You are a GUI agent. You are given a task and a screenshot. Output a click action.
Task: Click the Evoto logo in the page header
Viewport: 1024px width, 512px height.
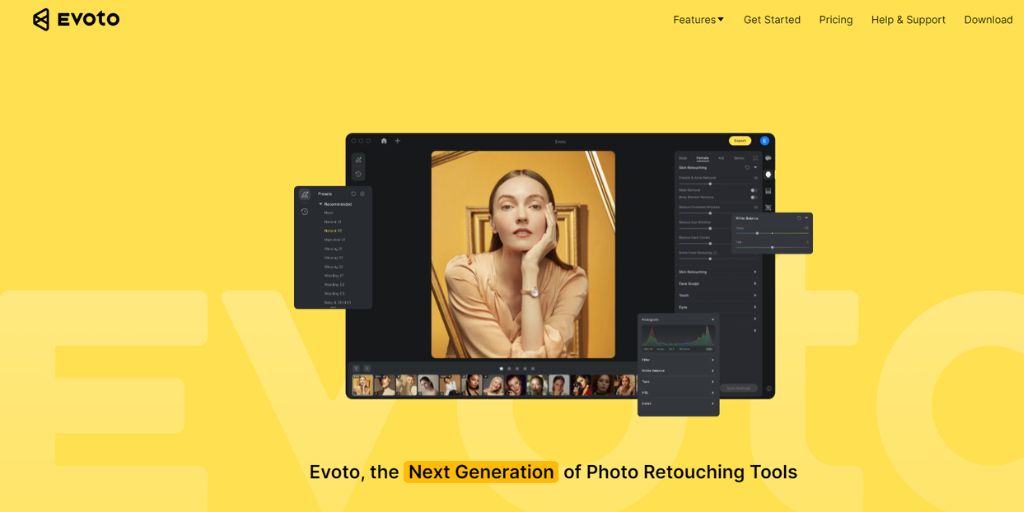pyautogui.click(x=76, y=20)
